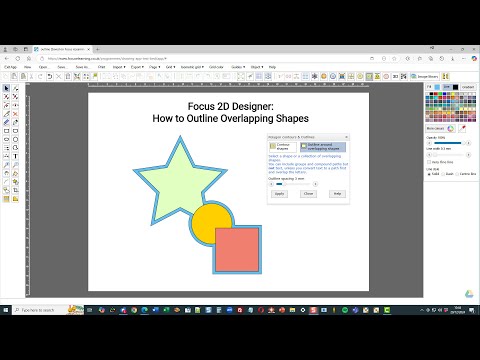Click Open in the menu bar
This screenshot has width=480, height=360.
[x=44, y=67]
